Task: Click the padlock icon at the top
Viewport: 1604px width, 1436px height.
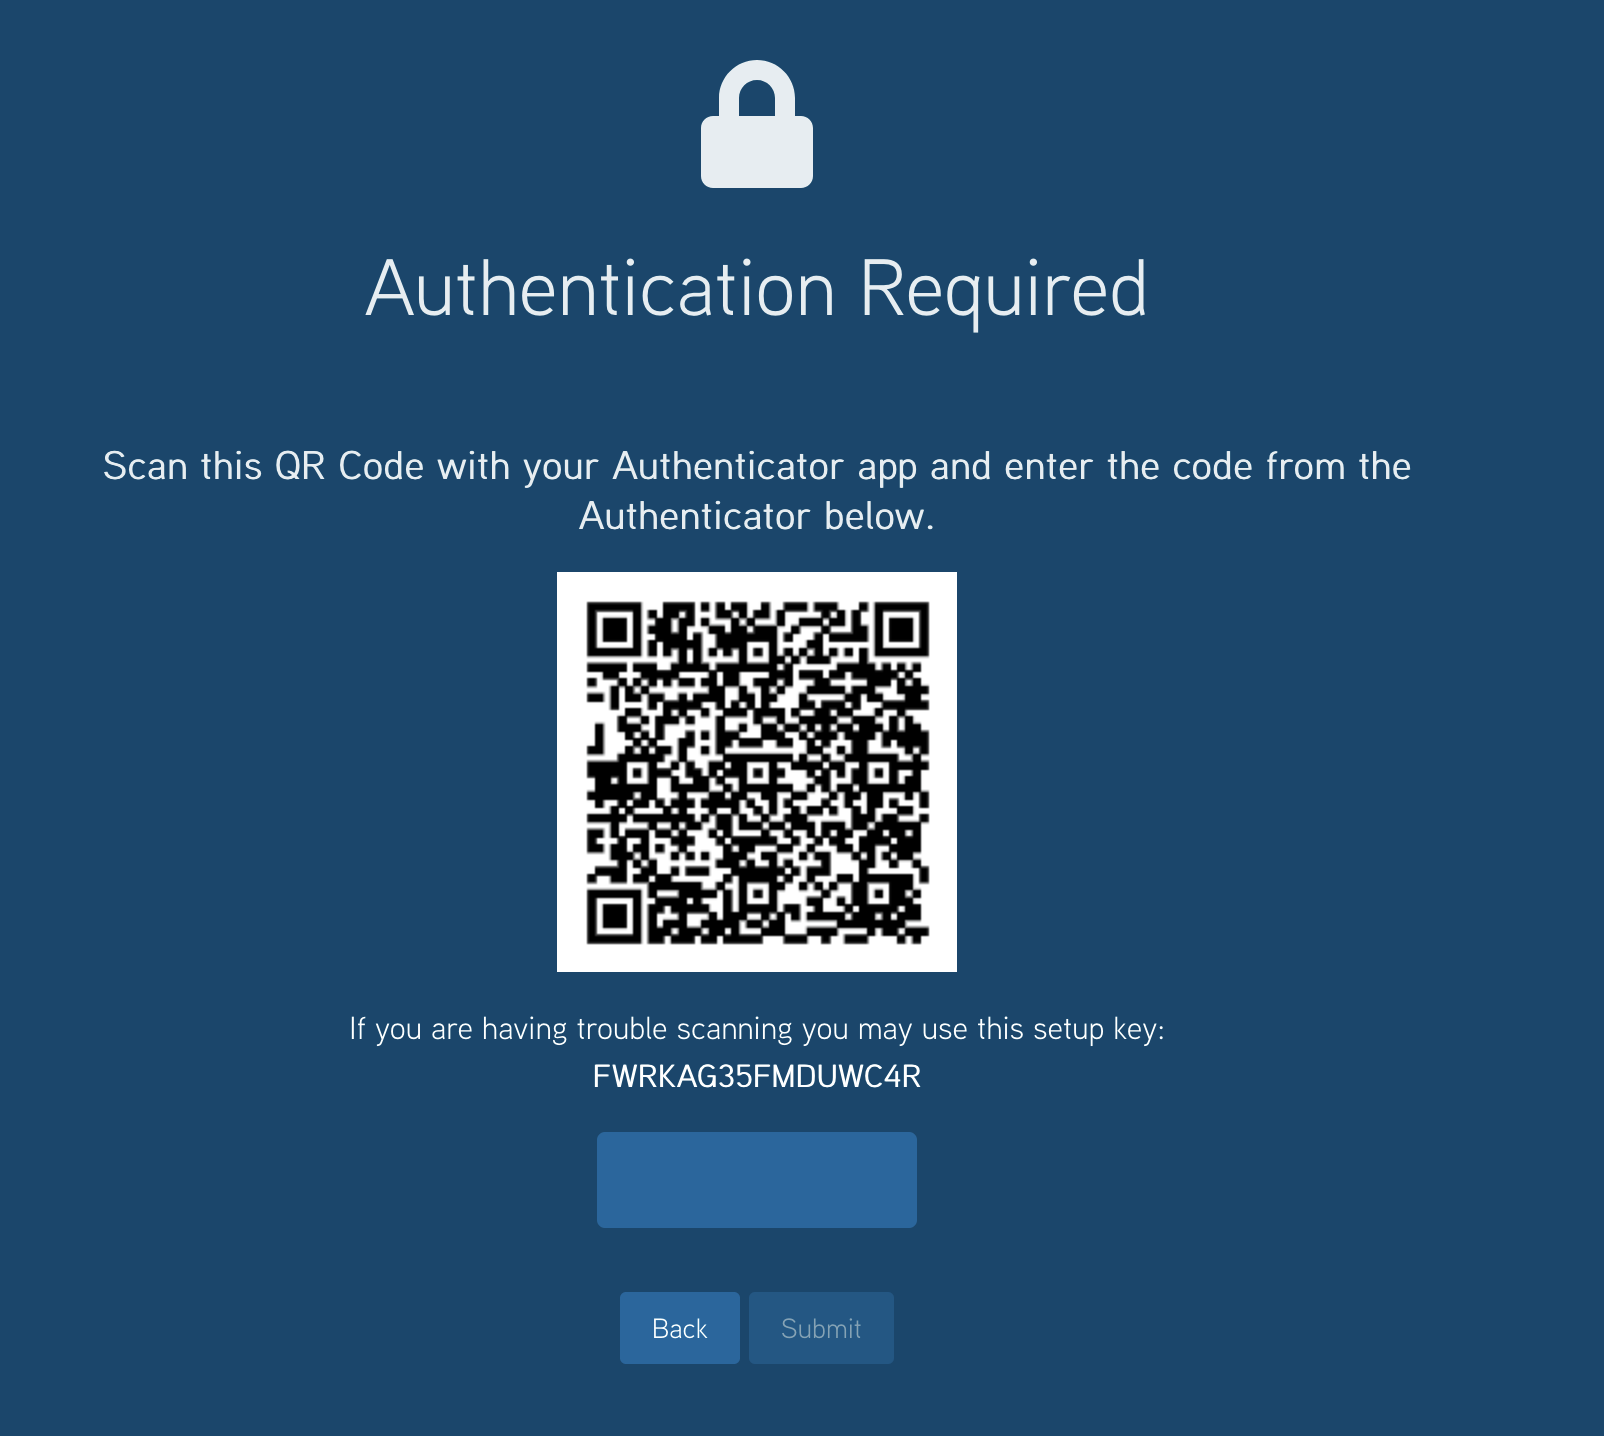Action: [x=757, y=124]
